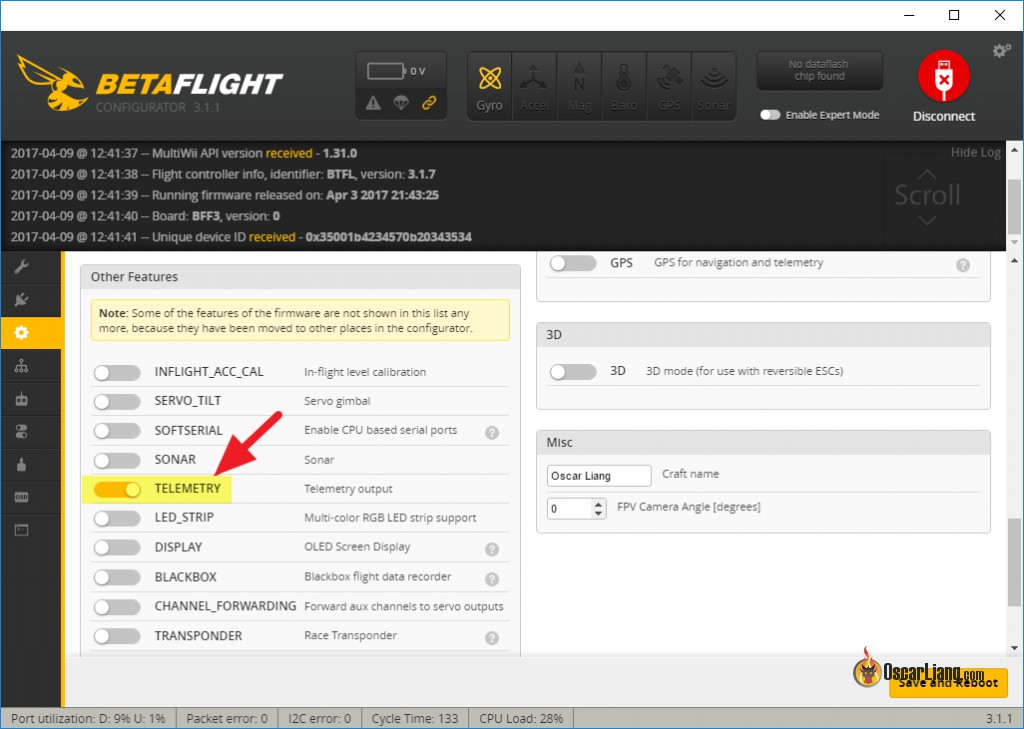Click the 'CPU Load: 28%' status text
The height and width of the screenshot is (729, 1024).
(x=520, y=719)
